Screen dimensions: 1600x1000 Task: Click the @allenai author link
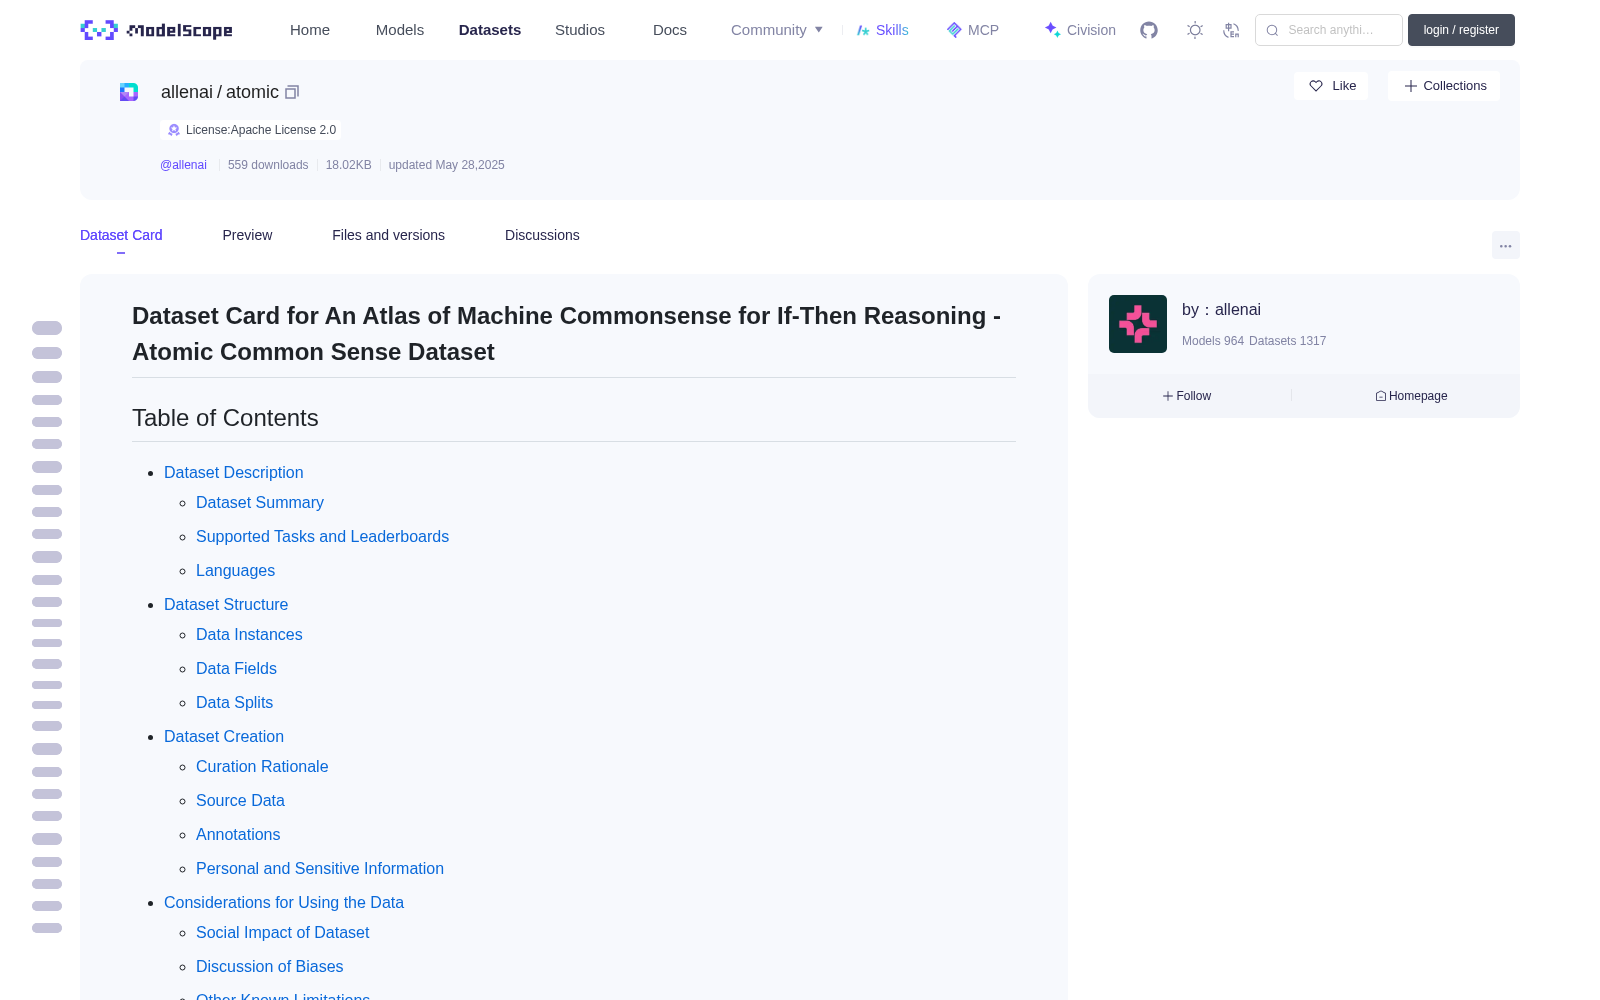click(183, 165)
